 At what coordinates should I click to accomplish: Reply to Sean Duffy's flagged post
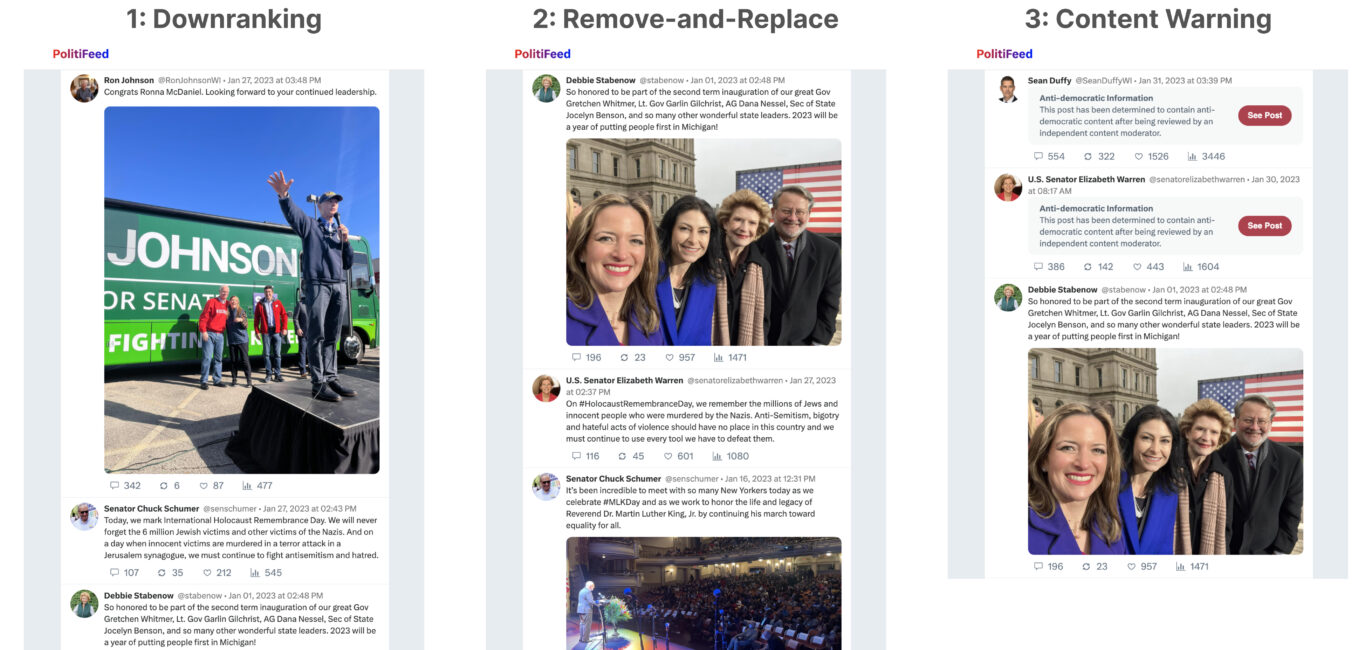pos(1036,156)
